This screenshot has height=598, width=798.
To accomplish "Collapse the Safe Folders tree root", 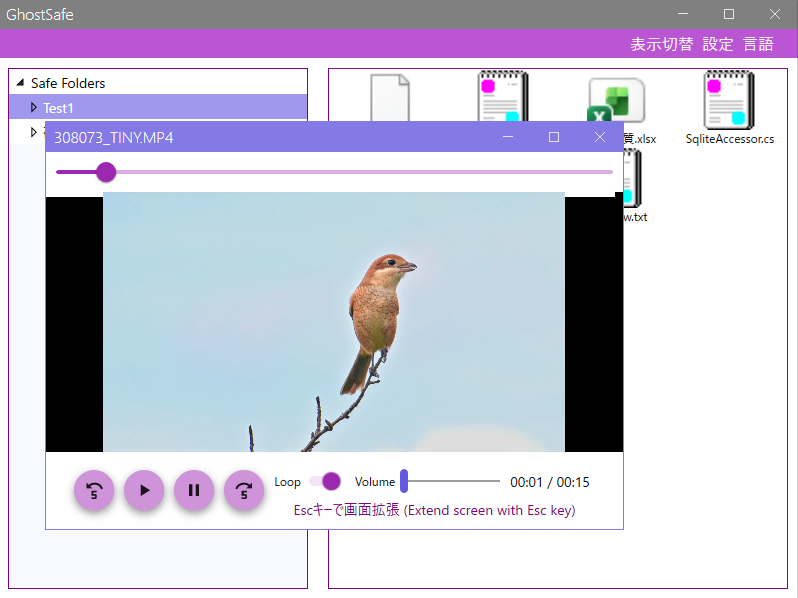I will pyautogui.click(x=20, y=83).
